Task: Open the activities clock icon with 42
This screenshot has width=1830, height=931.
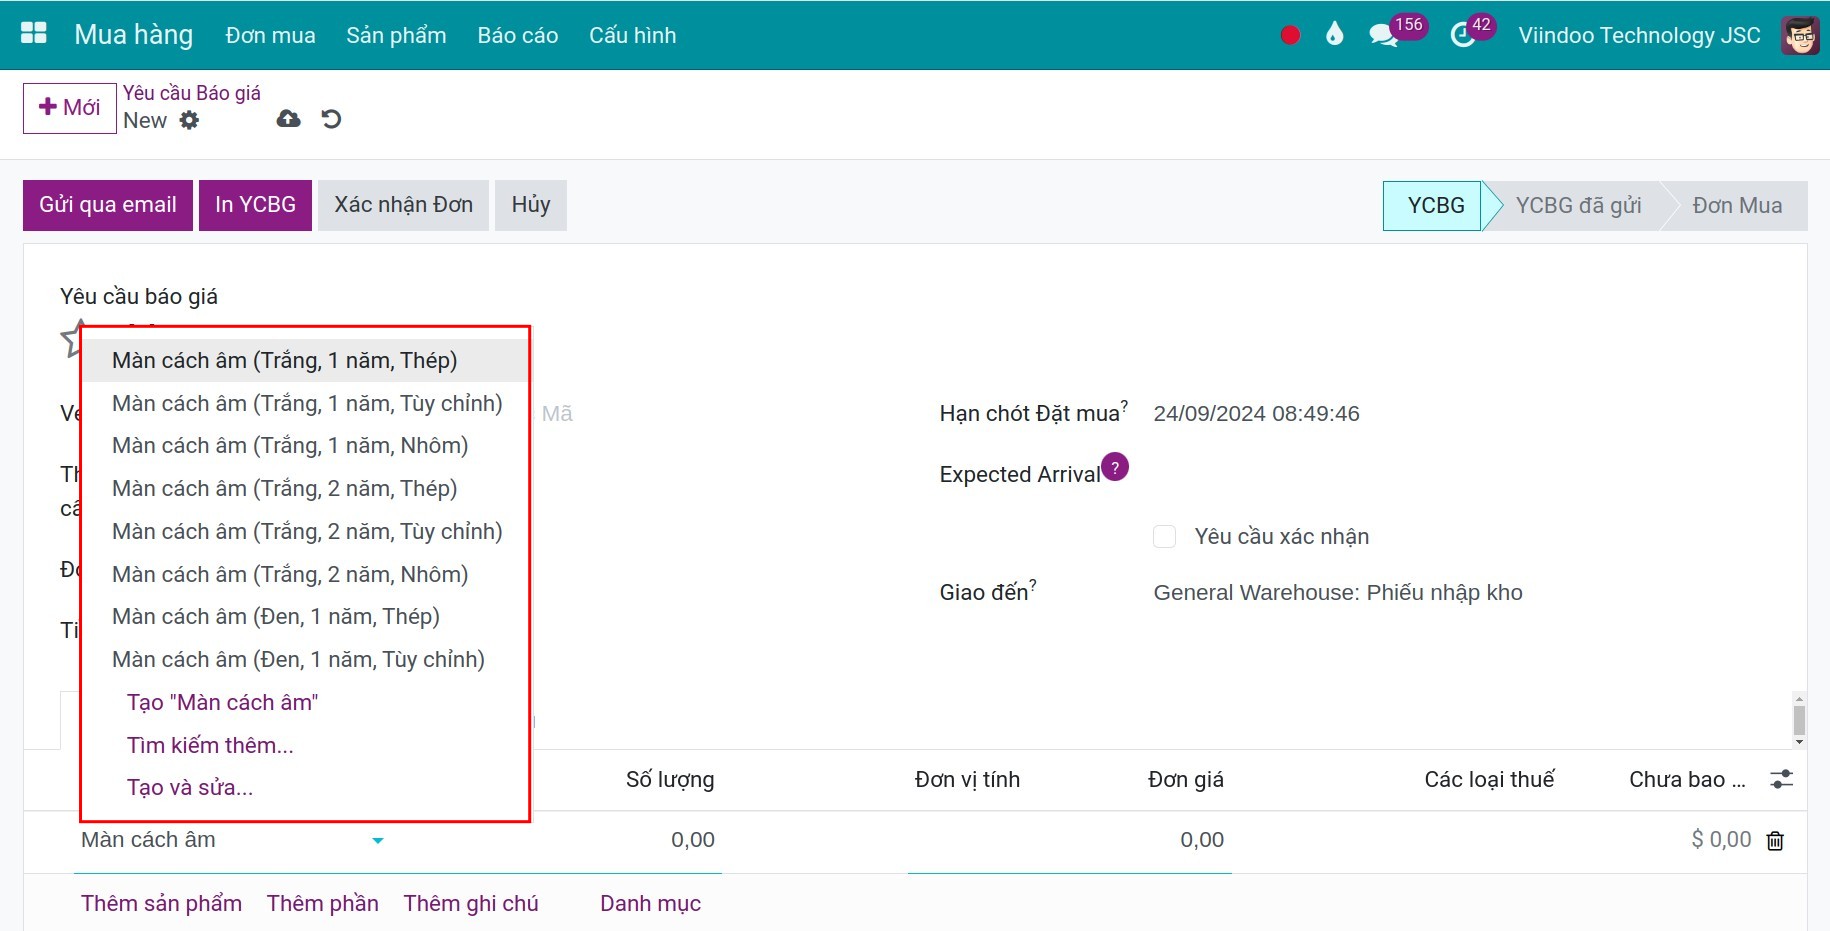Action: coord(1463,35)
